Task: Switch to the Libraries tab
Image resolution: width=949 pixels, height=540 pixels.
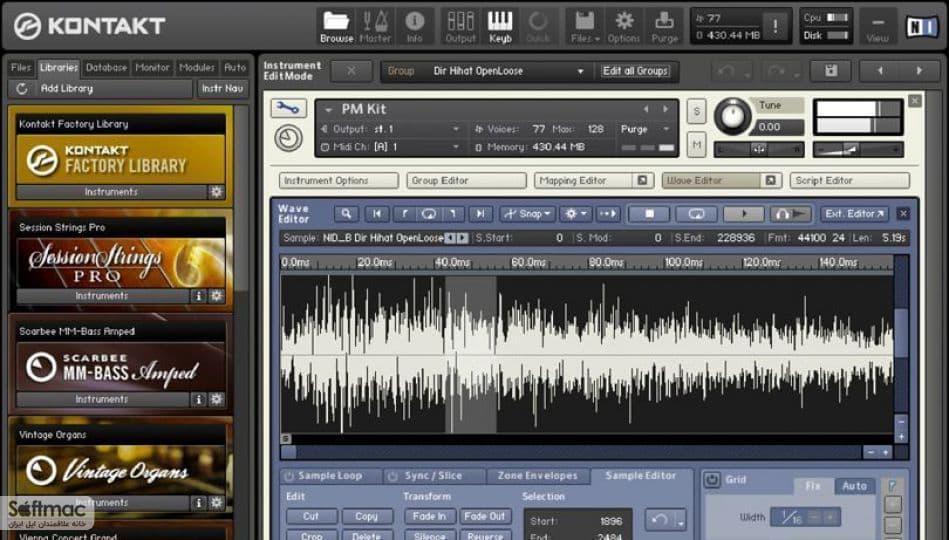Action: coord(59,67)
